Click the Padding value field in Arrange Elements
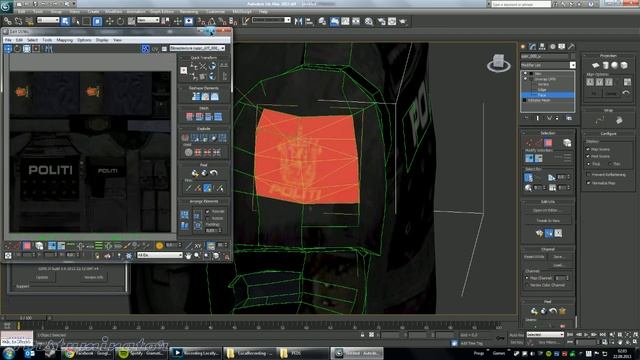640x360 pixels. point(211,230)
